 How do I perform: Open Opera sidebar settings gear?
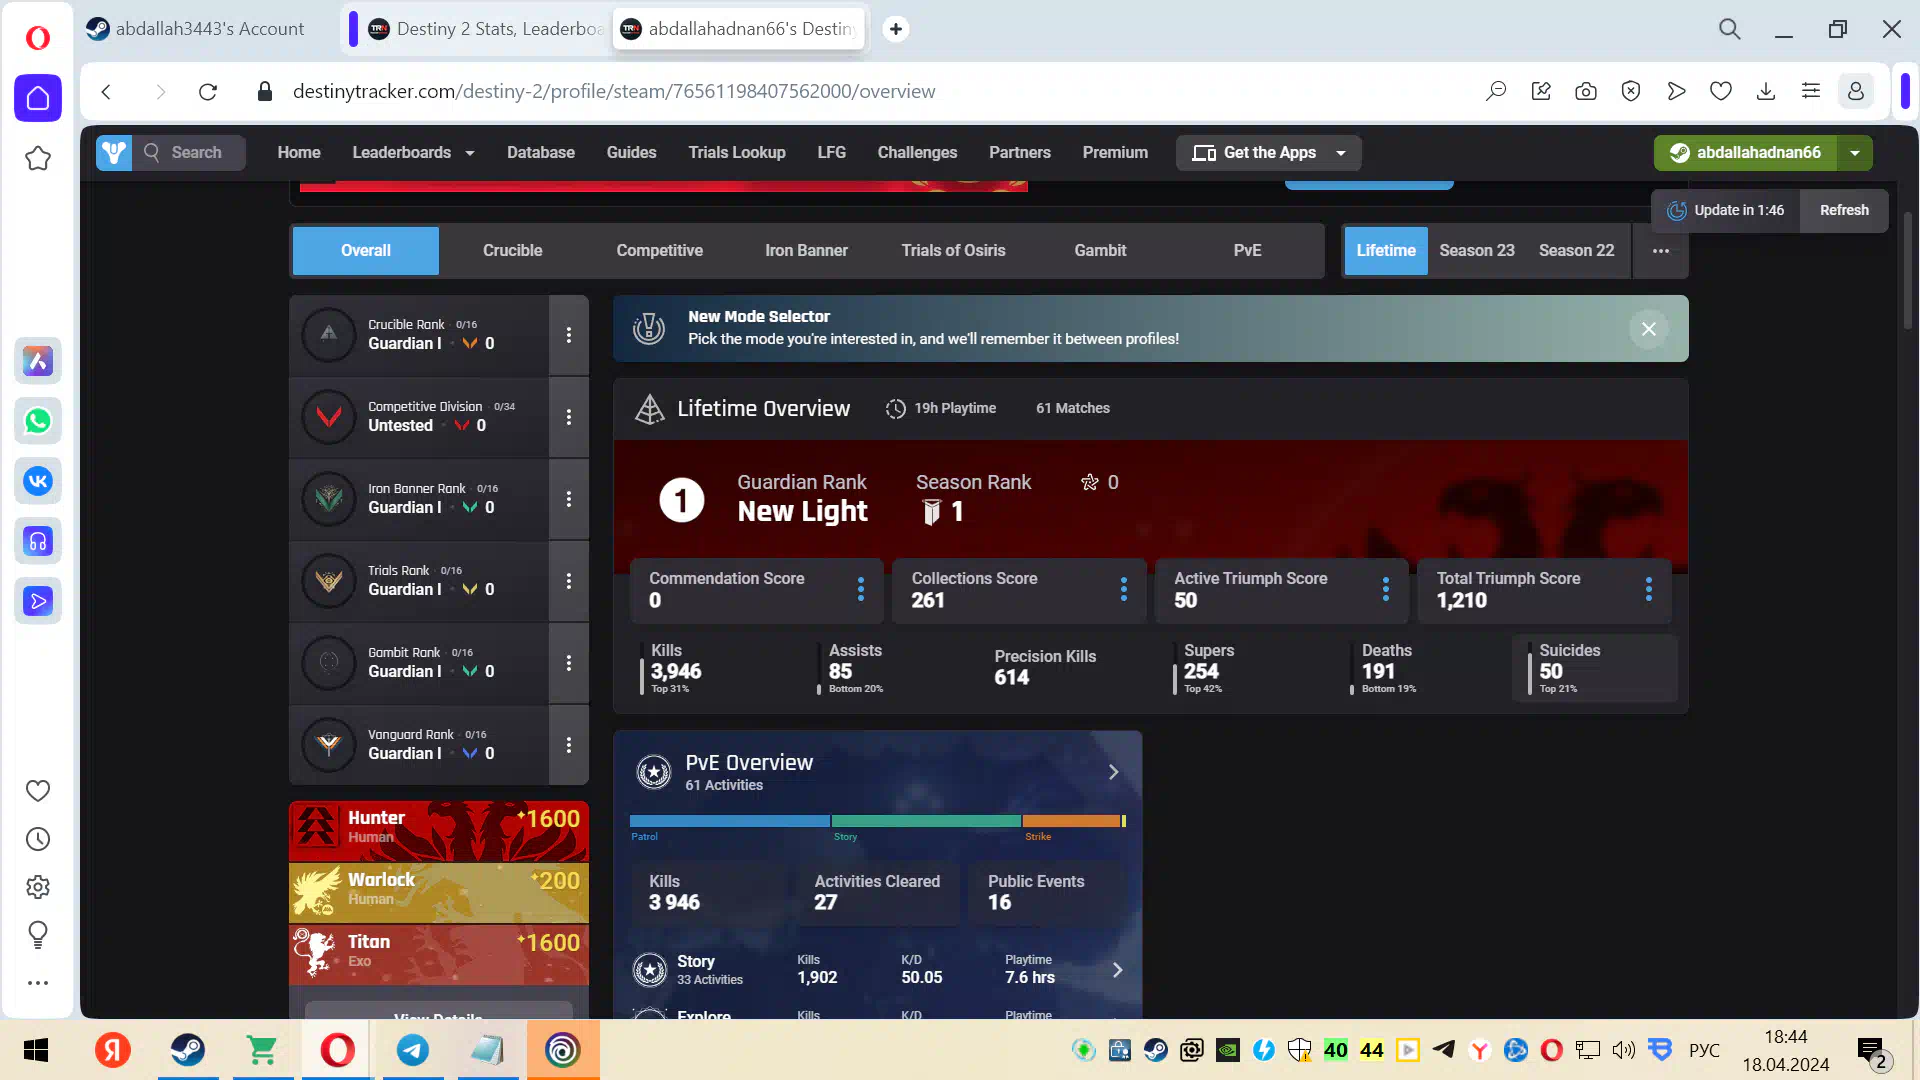[38, 887]
